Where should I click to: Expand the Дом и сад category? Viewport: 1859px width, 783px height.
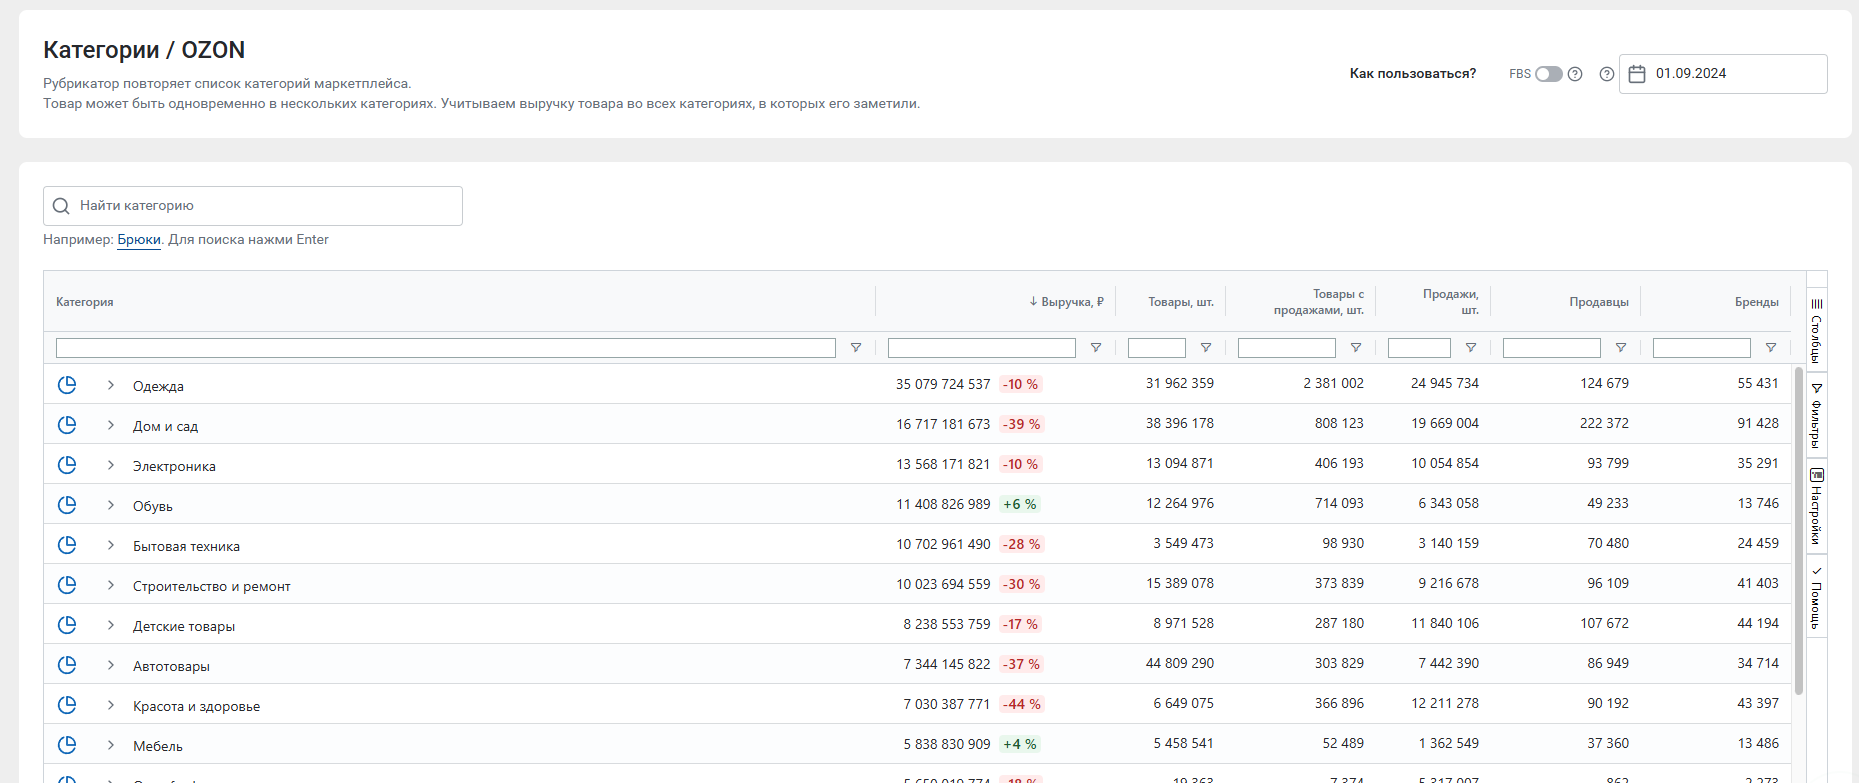pos(111,425)
